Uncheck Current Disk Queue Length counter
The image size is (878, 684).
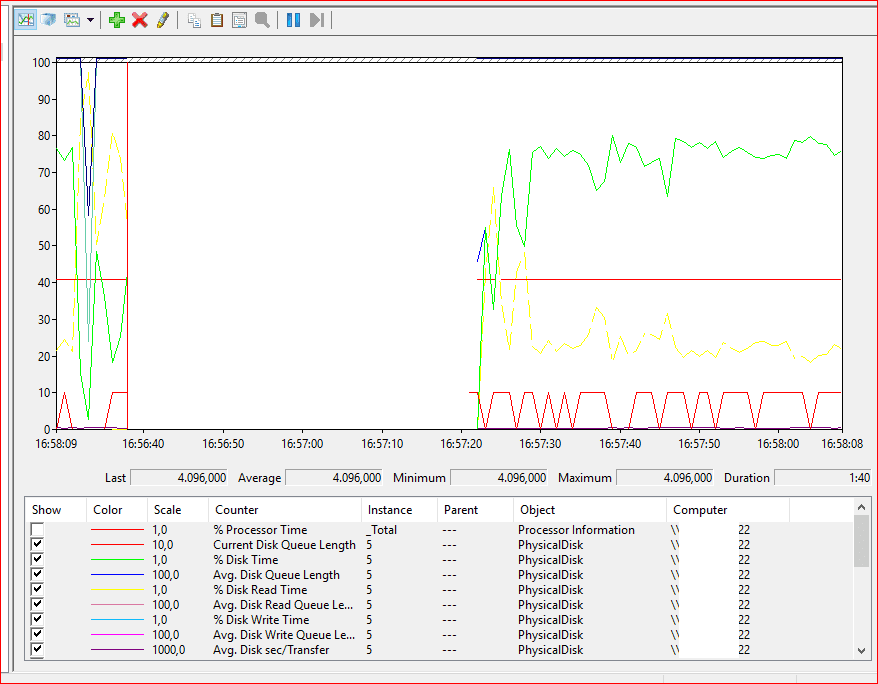[38, 545]
